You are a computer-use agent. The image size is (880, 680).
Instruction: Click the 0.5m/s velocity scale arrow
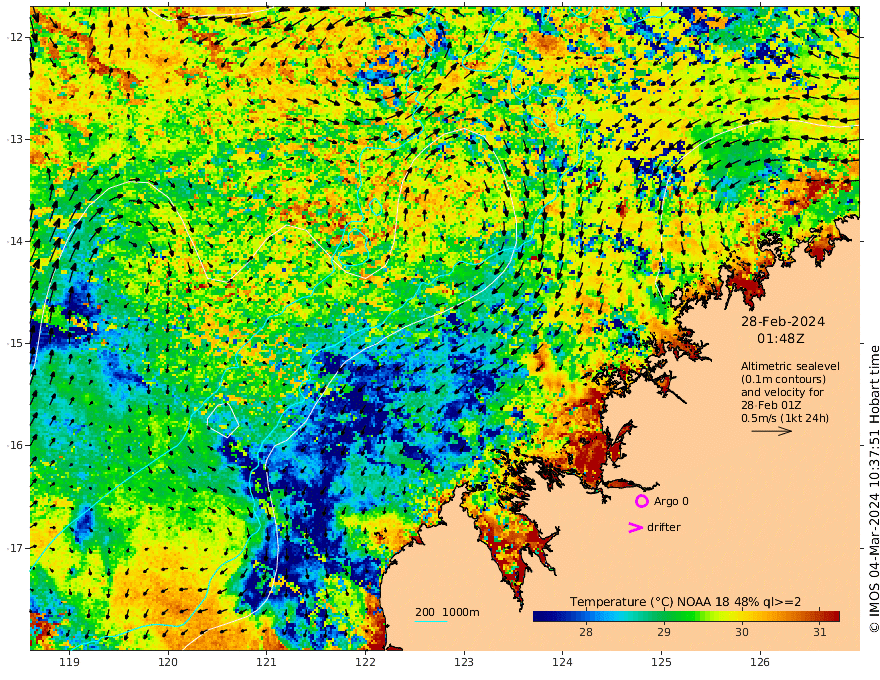click(772, 431)
